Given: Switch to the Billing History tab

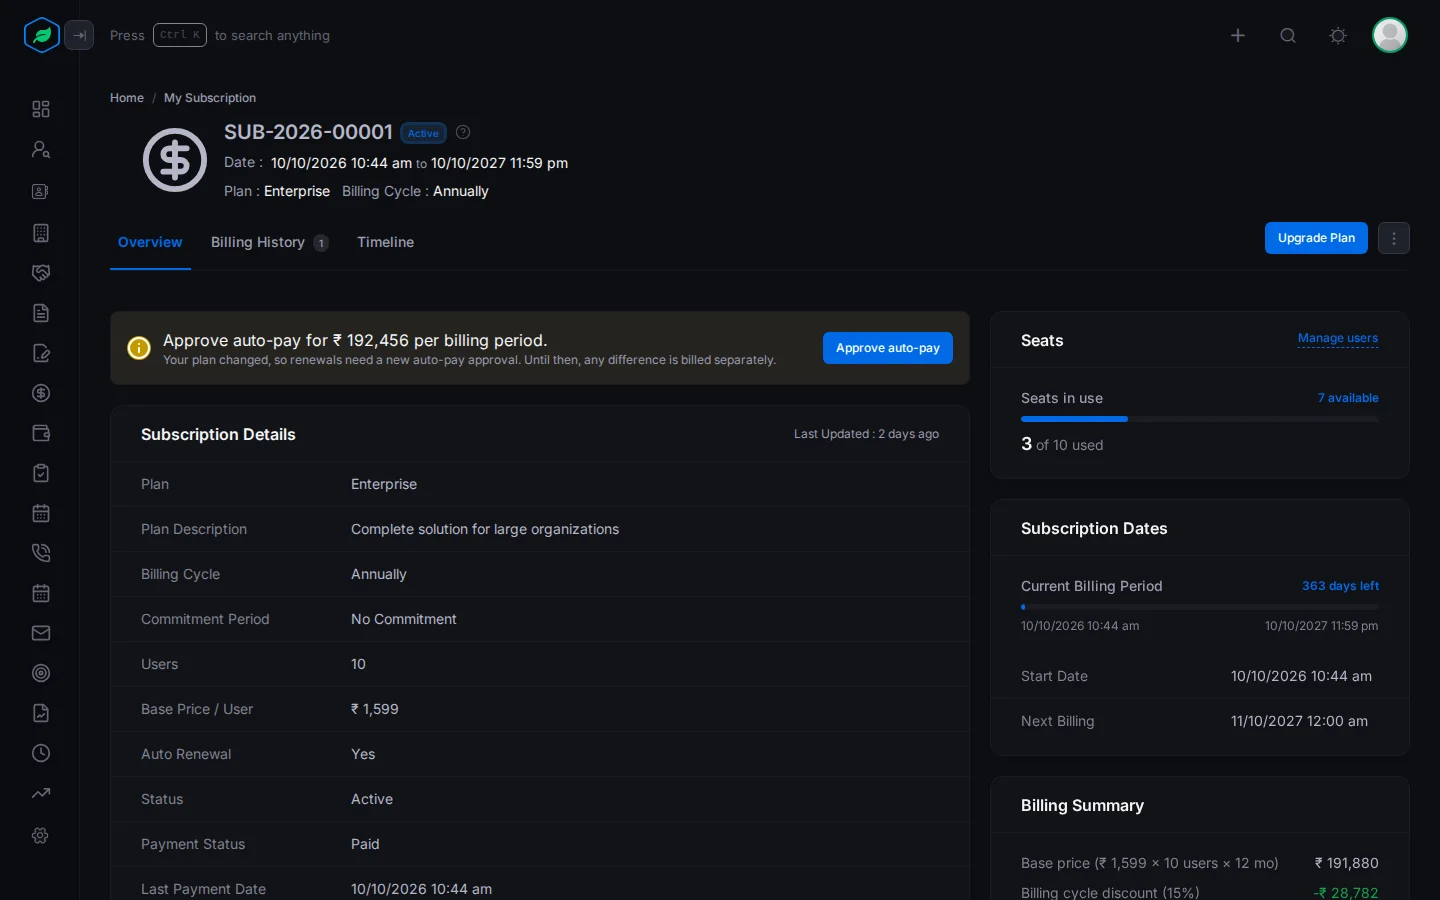Looking at the screenshot, I should (x=269, y=242).
